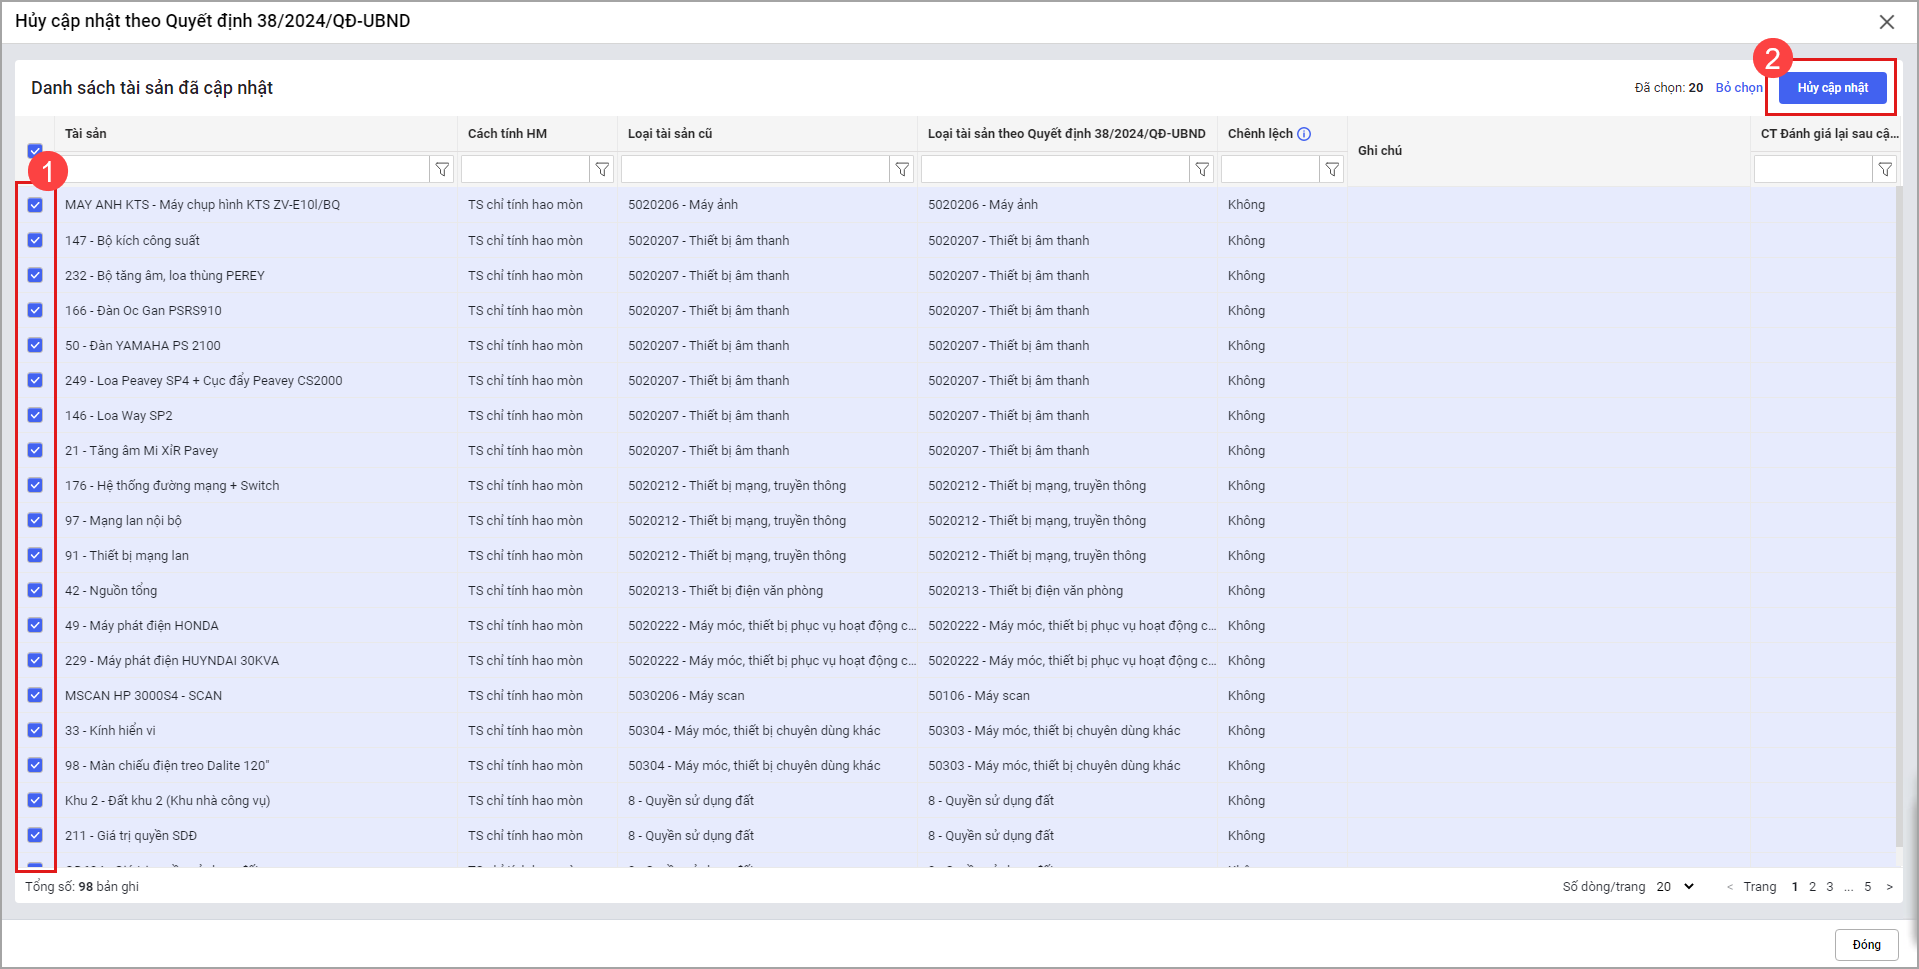Open the filter icon for Loại tài sản cũ
This screenshot has width=1919, height=969.
pos(902,170)
